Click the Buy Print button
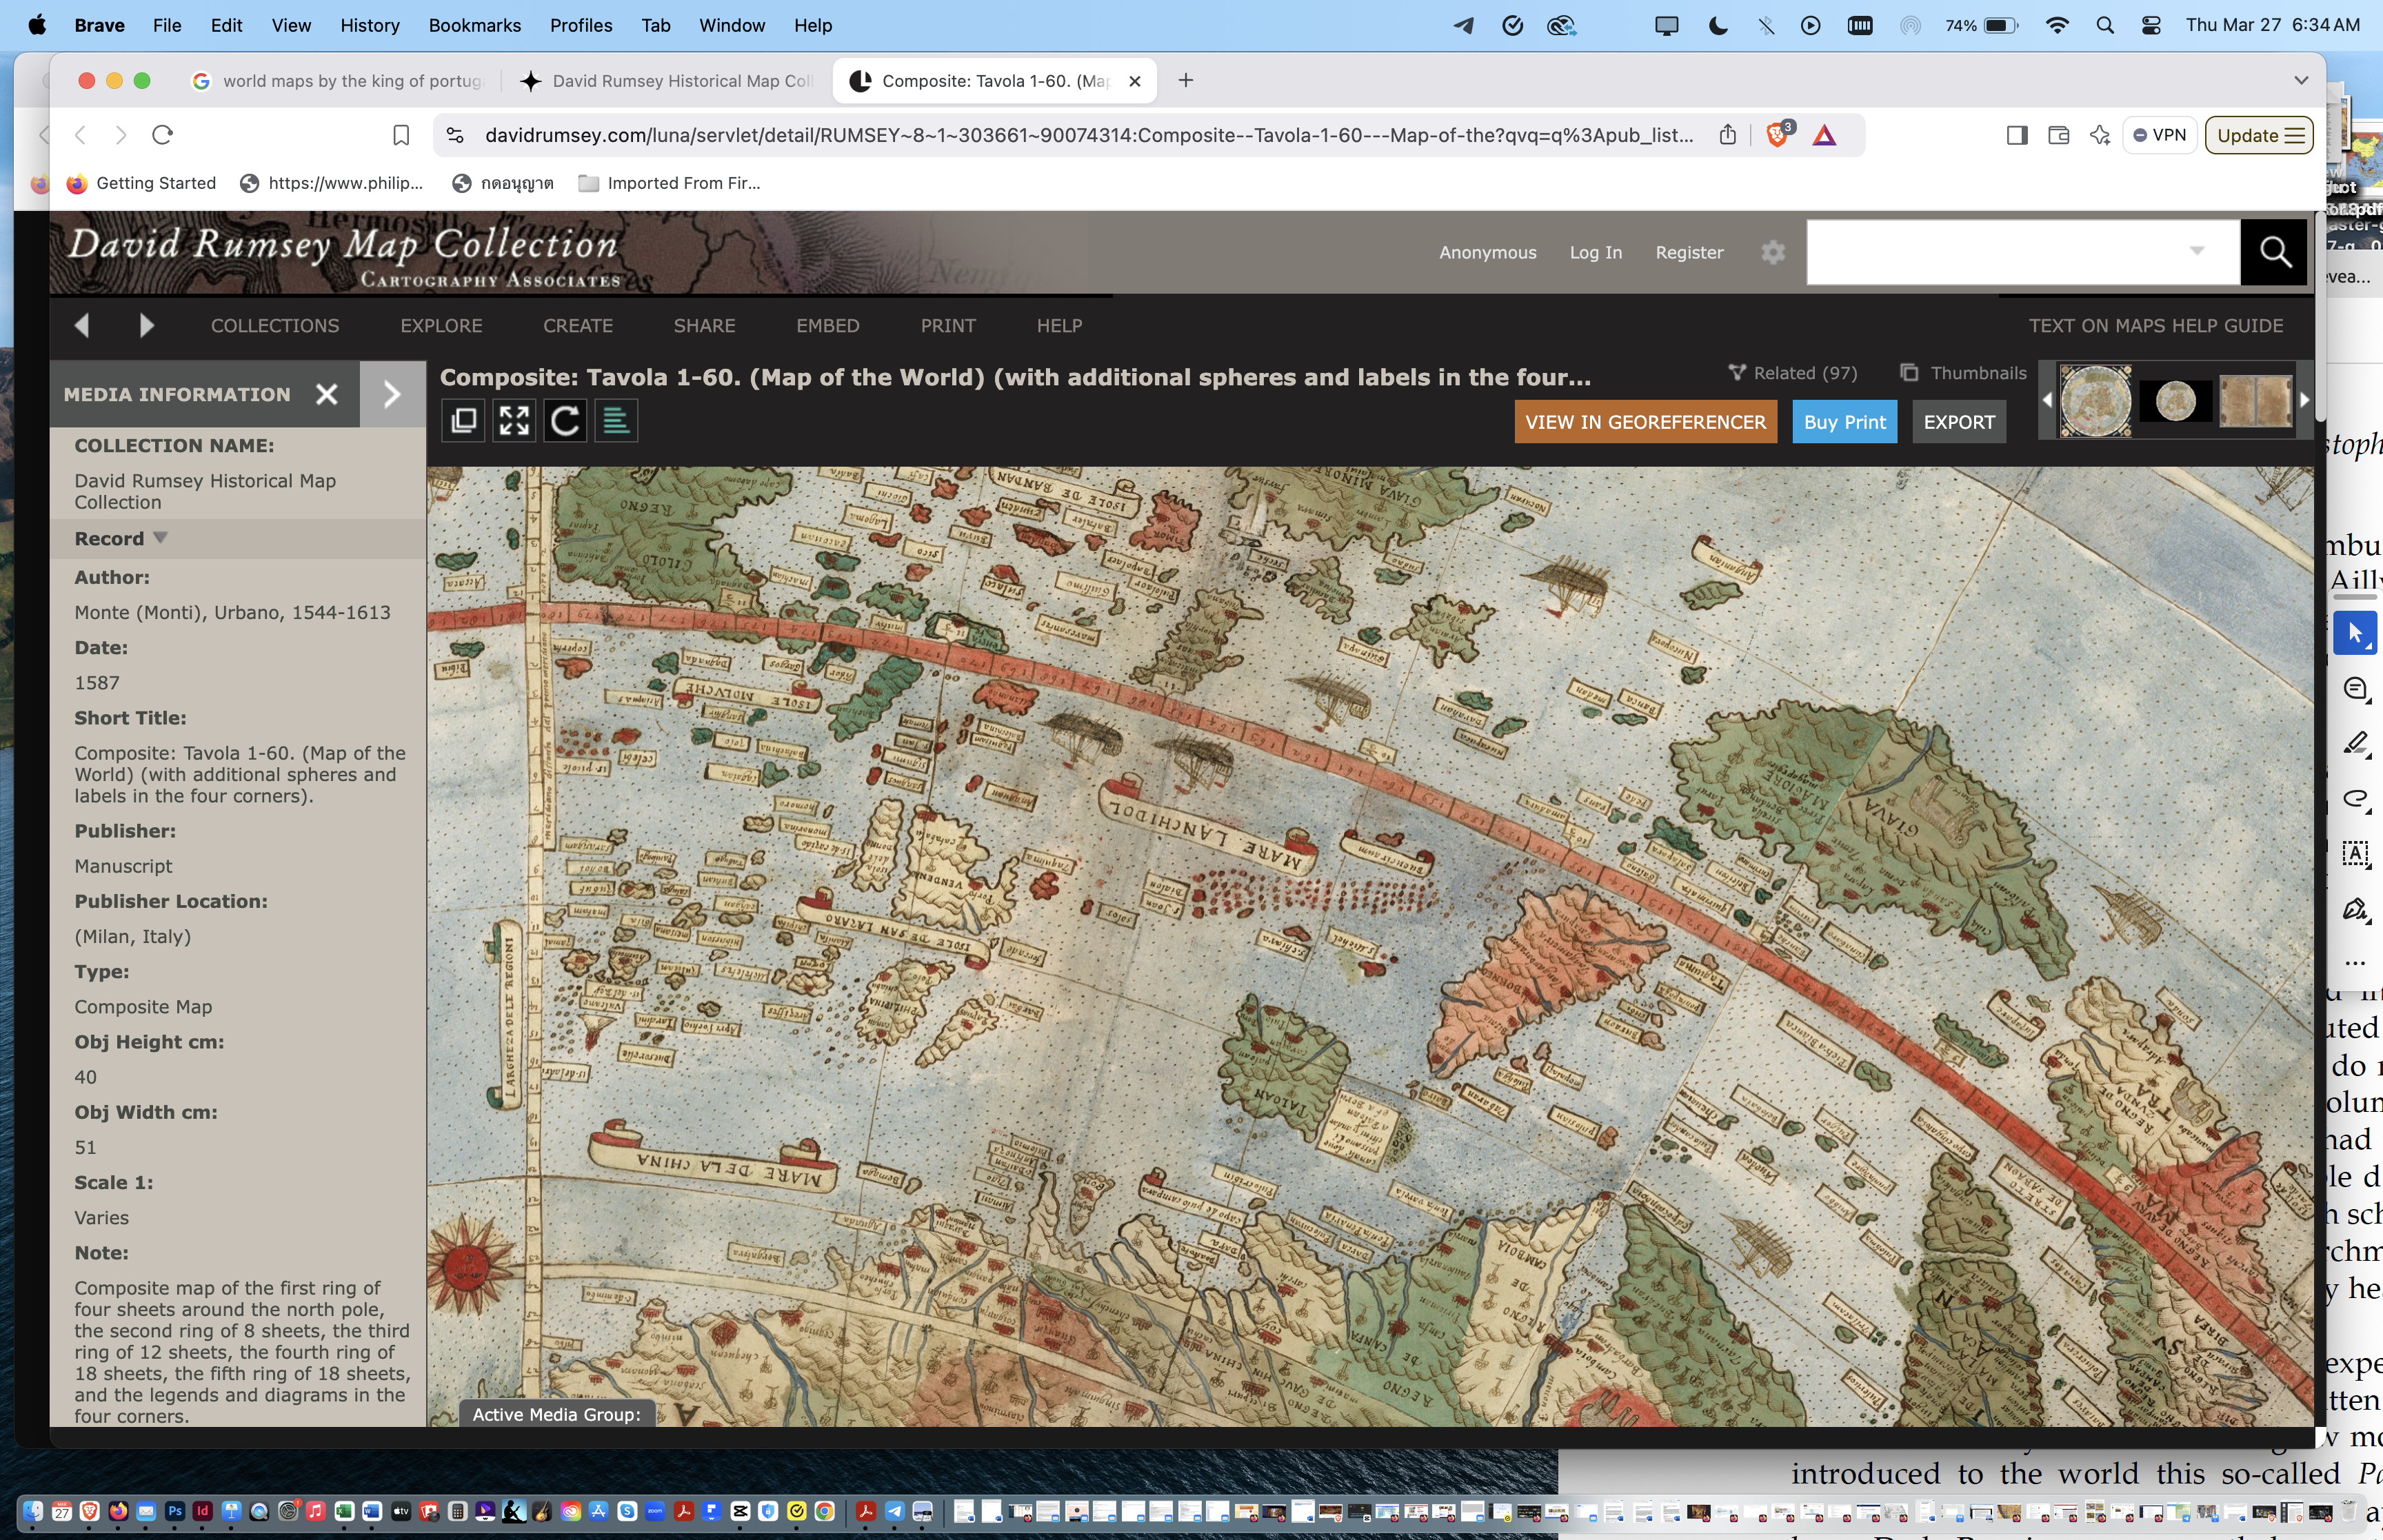 [1844, 422]
